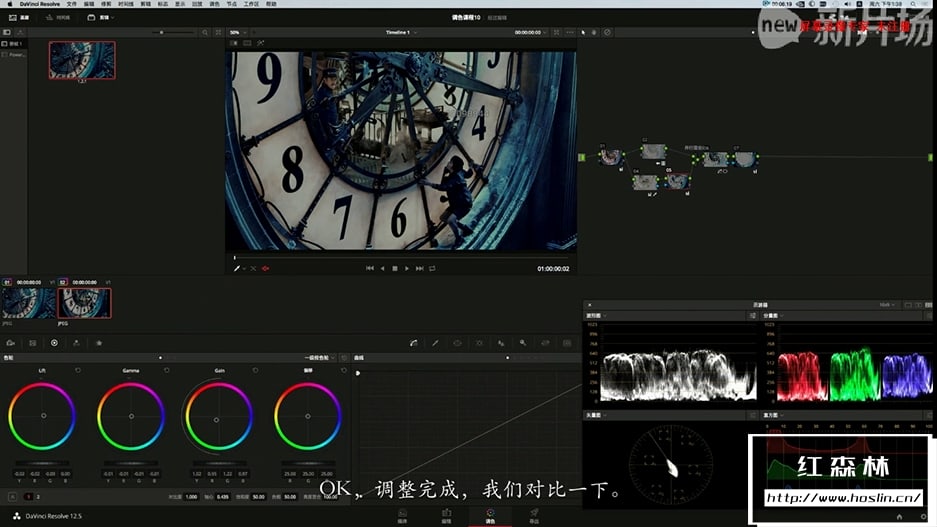Stop playback in the viewer

pos(395,269)
